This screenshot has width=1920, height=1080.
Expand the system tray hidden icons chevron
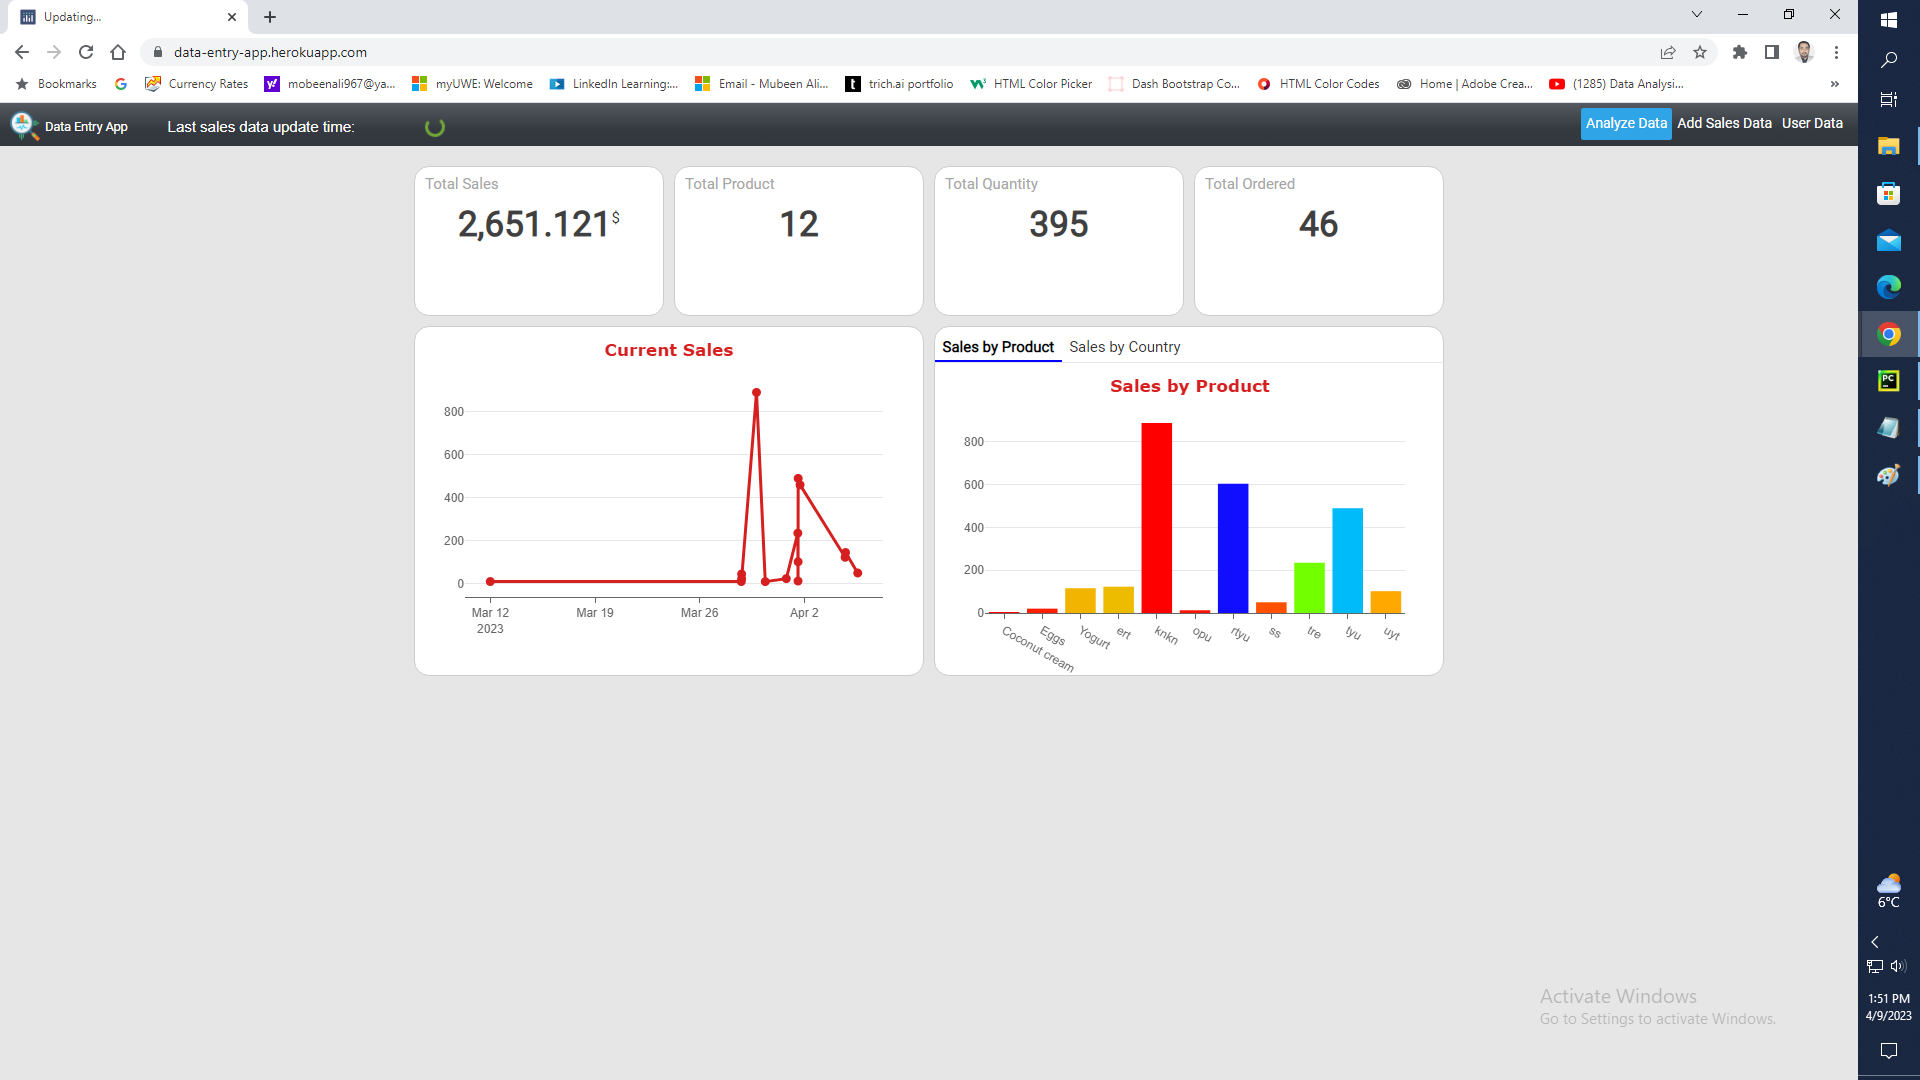[x=1875, y=942]
